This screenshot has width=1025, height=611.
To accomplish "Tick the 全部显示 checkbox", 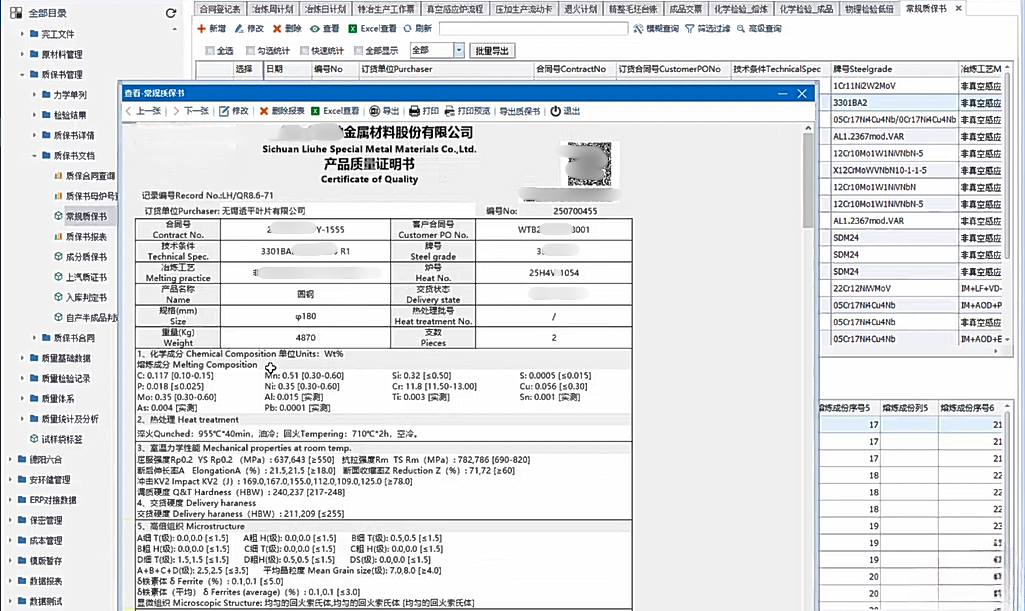I will pyautogui.click(x=358, y=50).
